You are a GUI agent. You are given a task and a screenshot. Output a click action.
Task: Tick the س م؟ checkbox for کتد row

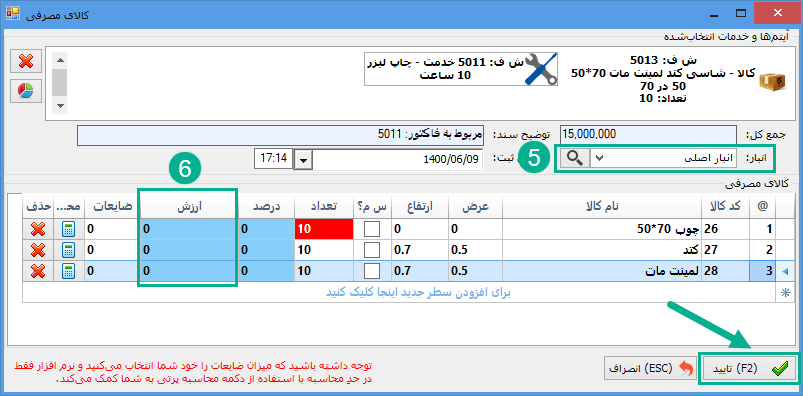(371, 250)
